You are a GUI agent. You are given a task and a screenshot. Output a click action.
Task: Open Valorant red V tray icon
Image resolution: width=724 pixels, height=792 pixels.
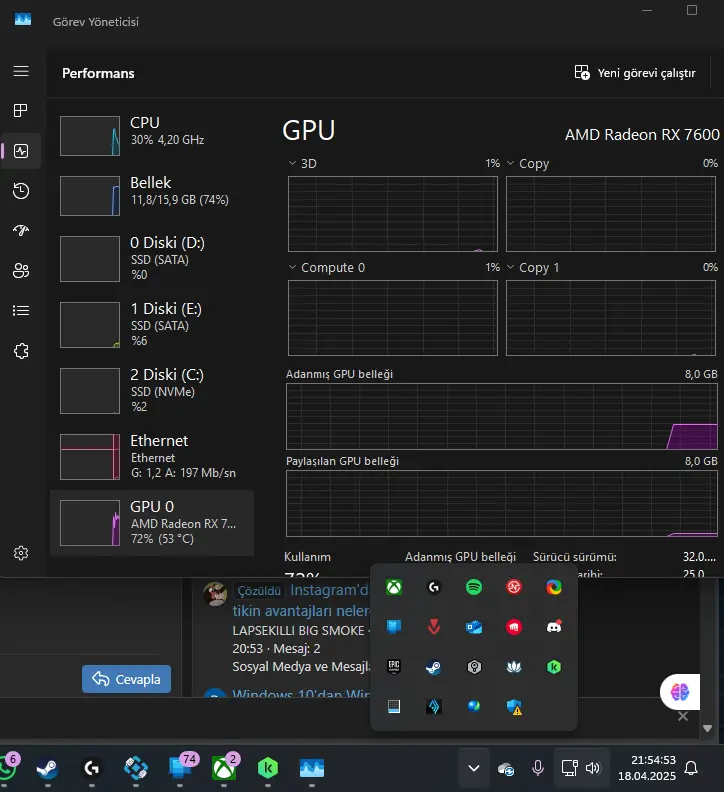tap(434, 627)
